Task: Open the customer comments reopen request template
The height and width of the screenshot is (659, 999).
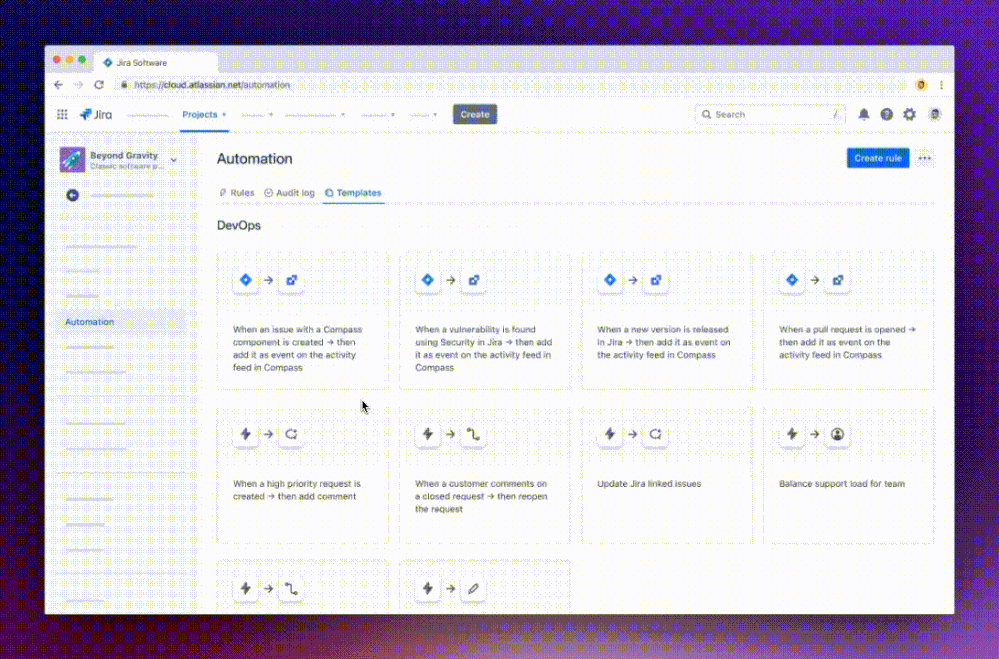Action: pyautogui.click(x=485, y=475)
